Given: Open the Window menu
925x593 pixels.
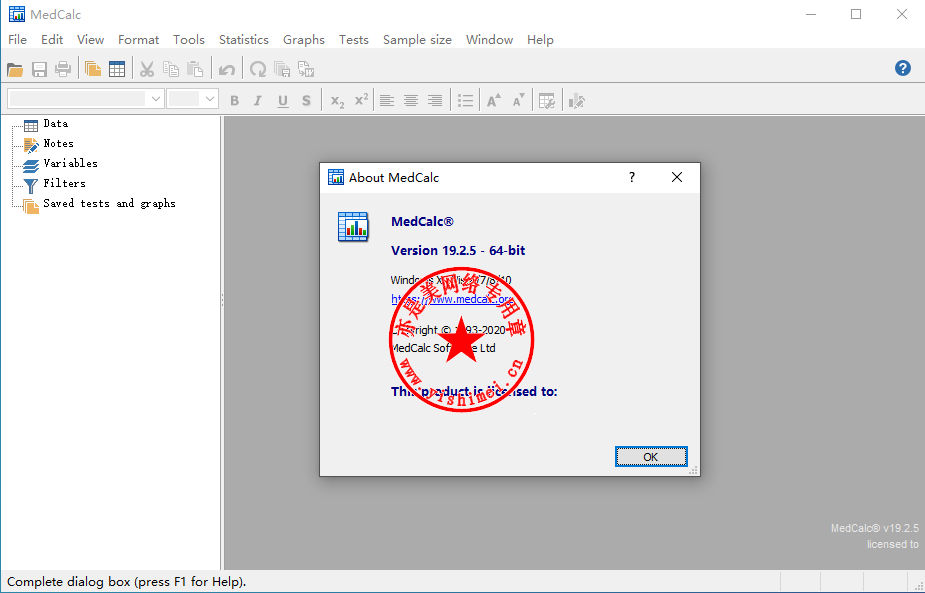Looking at the screenshot, I should pos(489,40).
